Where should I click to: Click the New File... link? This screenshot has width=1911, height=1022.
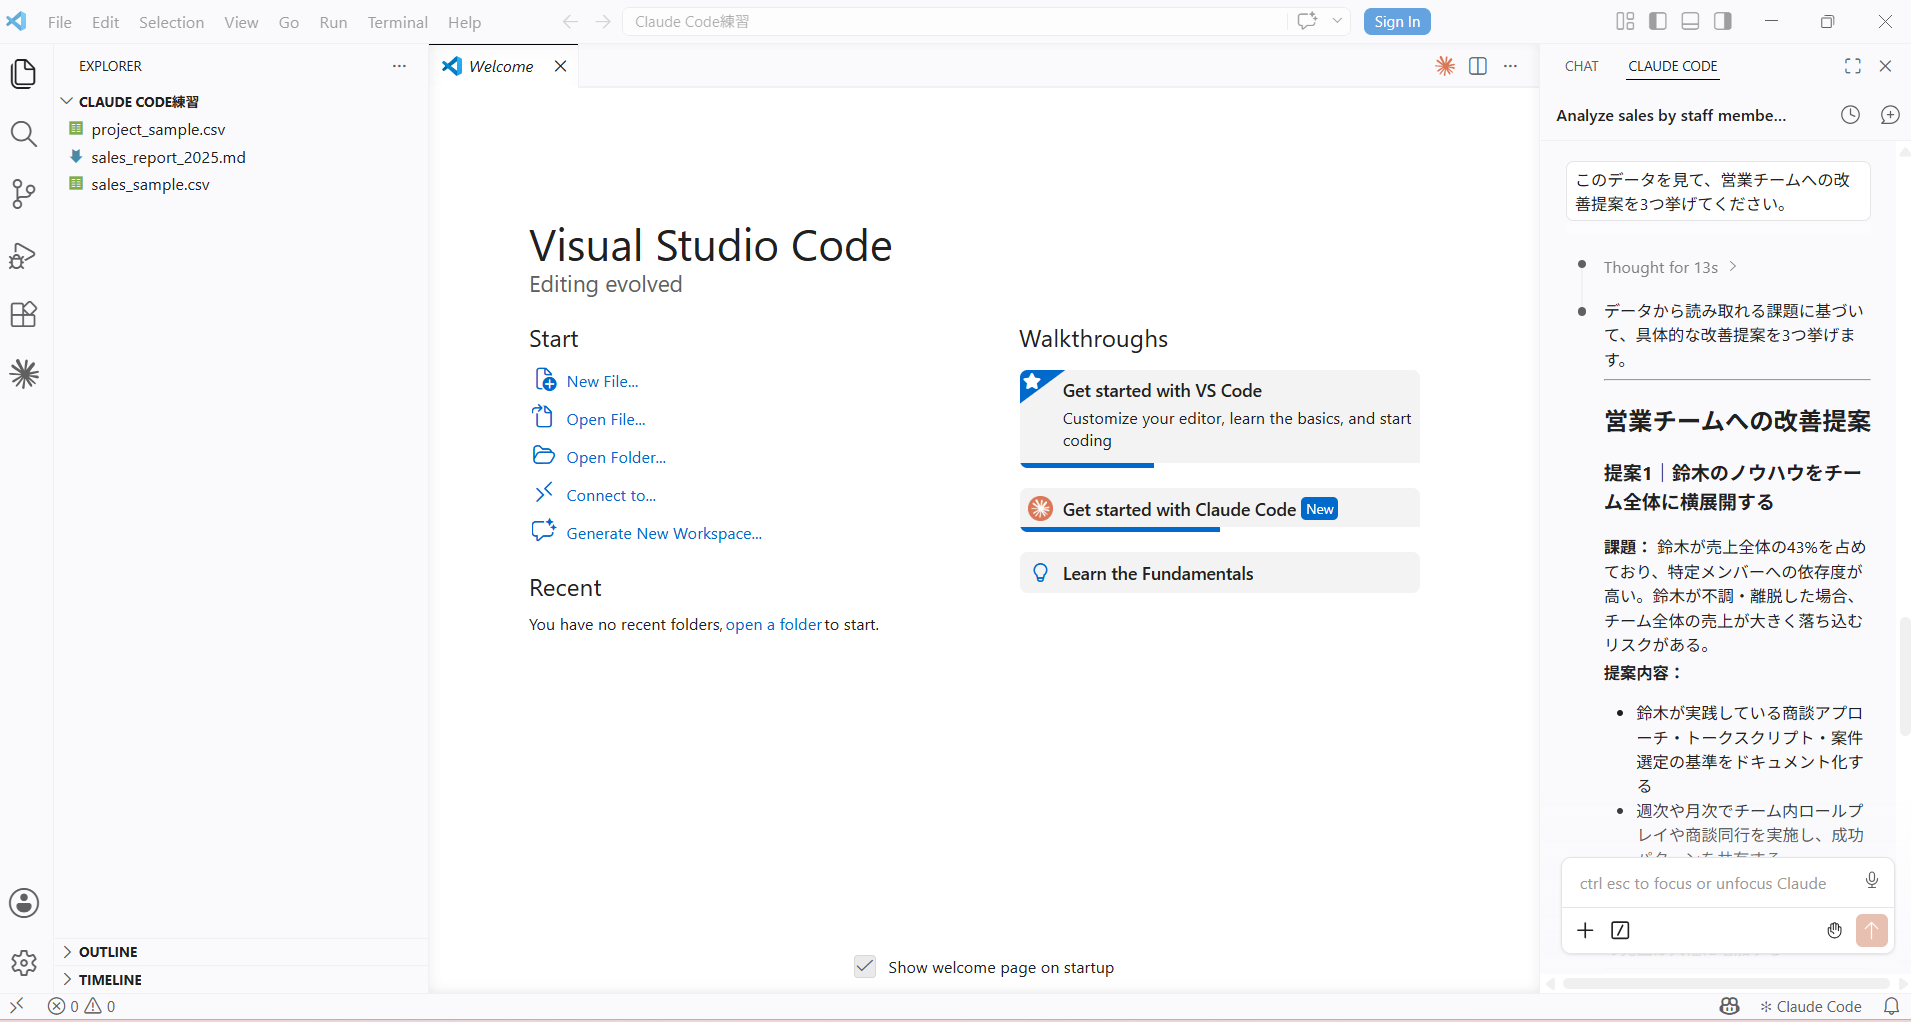tap(602, 381)
